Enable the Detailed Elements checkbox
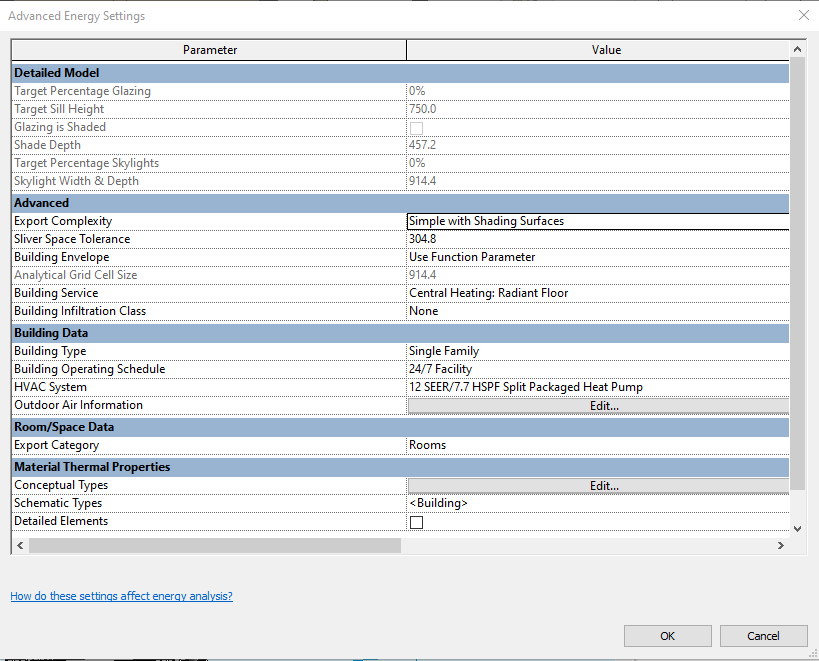 click(x=416, y=521)
